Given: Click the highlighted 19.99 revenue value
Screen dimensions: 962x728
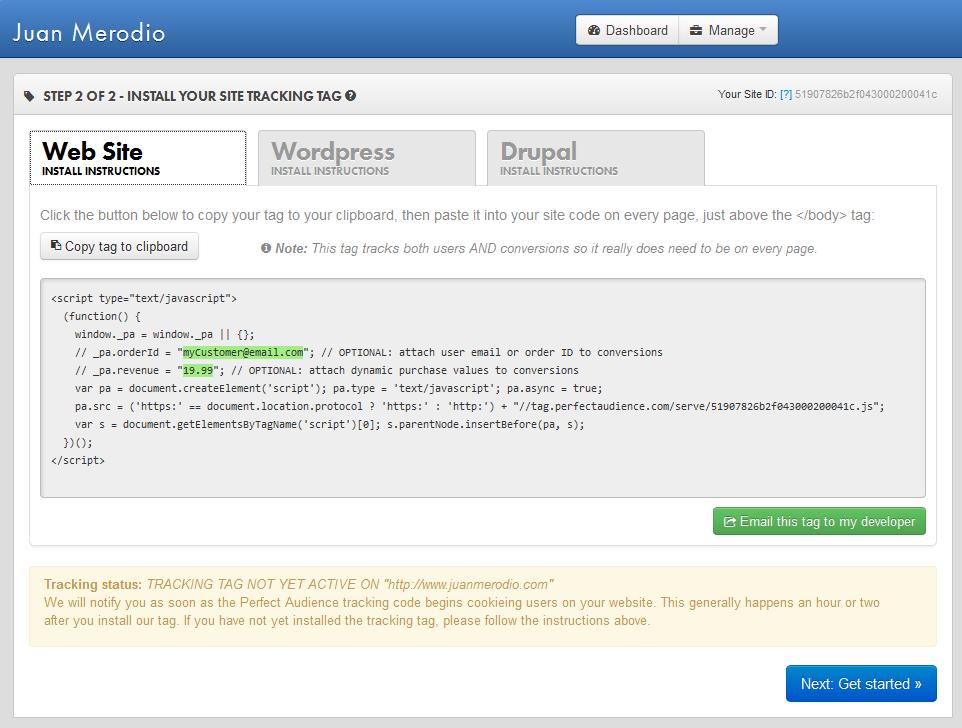Looking at the screenshot, I should (198, 370).
